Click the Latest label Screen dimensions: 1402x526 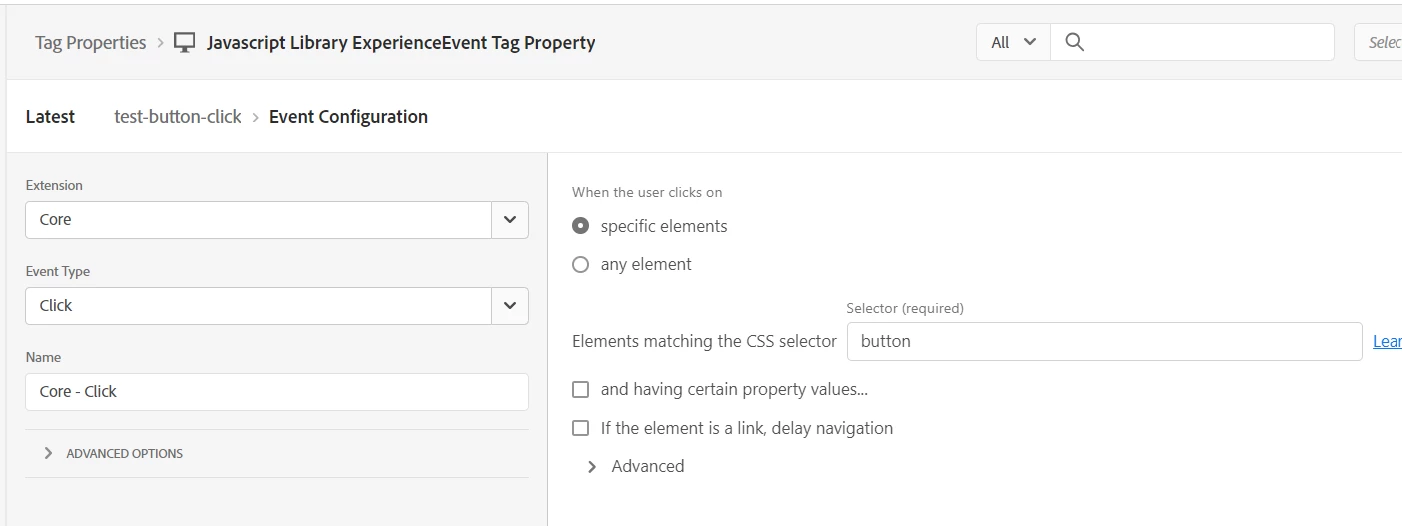[50, 117]
